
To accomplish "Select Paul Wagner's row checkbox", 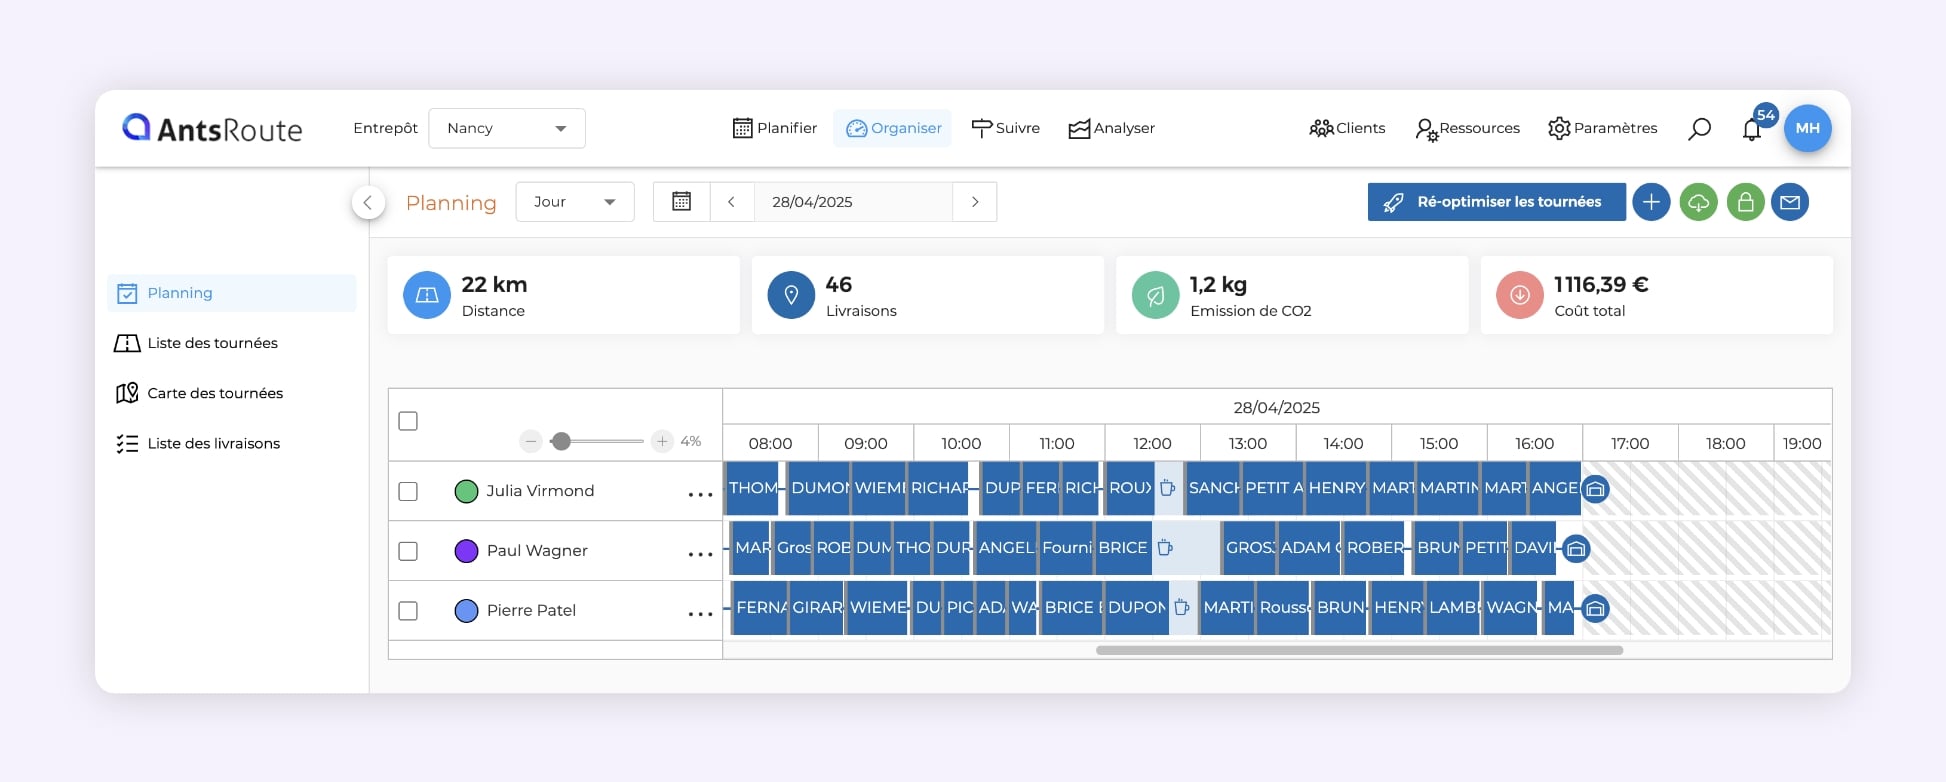I will click(x=408, y=551).
